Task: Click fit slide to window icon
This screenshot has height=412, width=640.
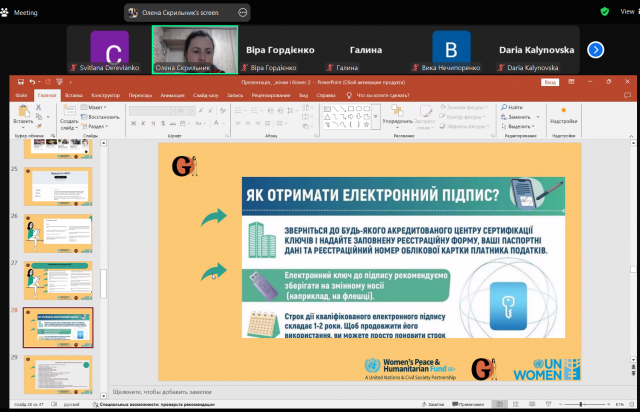Action: tap(629, 404)
